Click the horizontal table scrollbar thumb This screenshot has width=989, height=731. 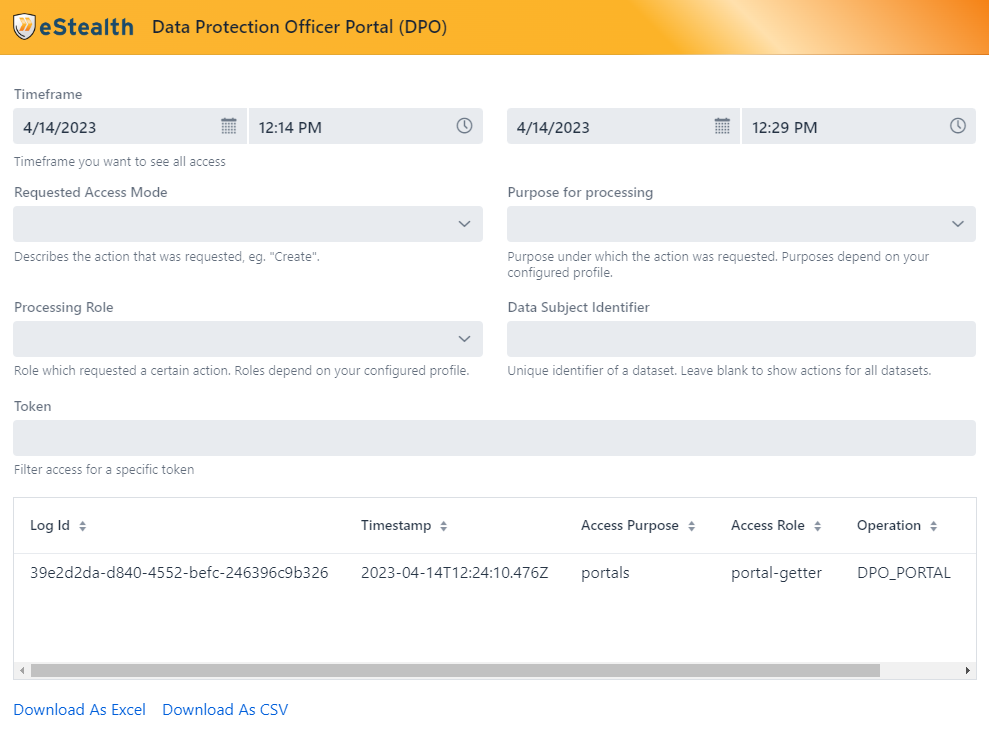coord(455,670)
